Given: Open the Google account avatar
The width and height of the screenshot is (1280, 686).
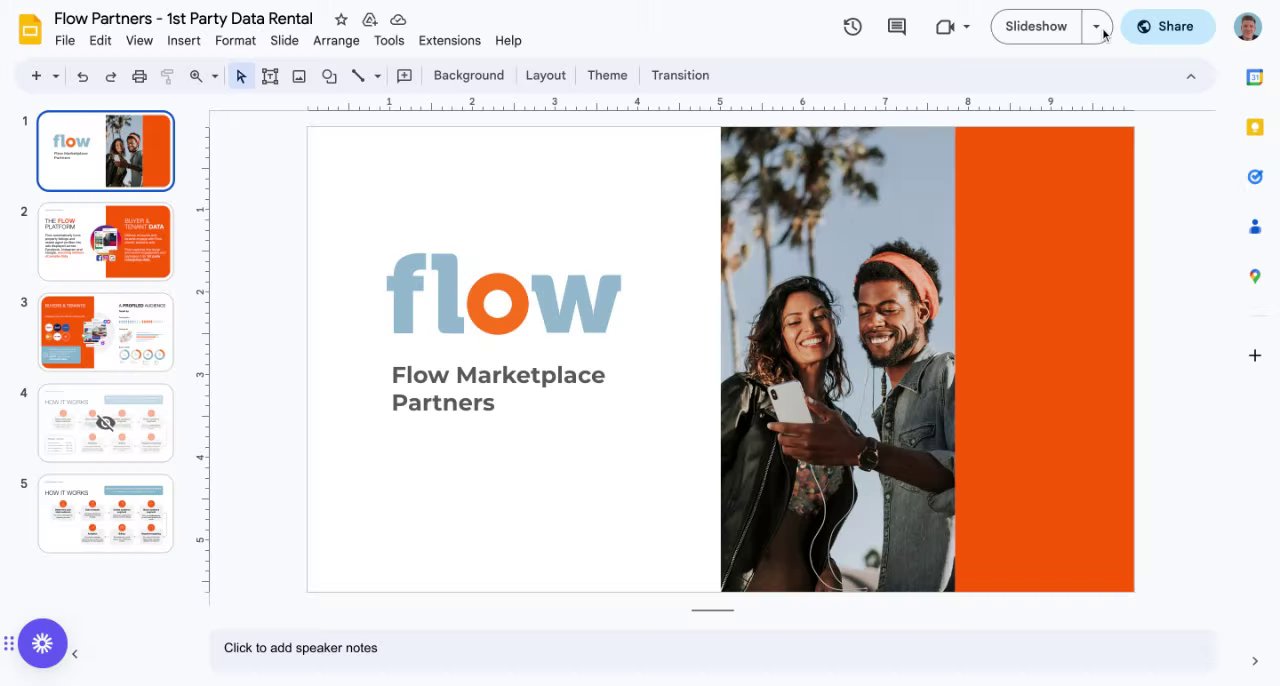Looking at the screenshot, I should click(1247, 27).
